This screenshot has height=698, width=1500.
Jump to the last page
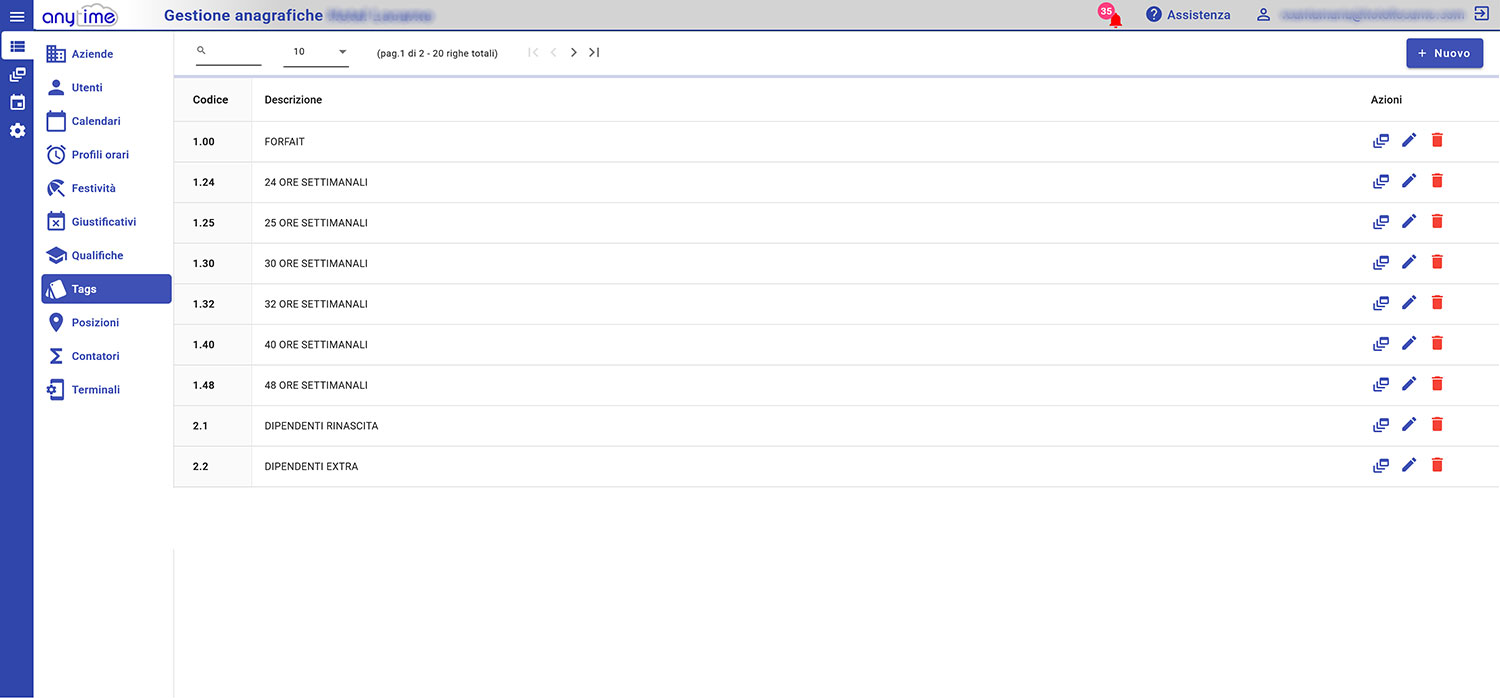click(x=594, y=52)
